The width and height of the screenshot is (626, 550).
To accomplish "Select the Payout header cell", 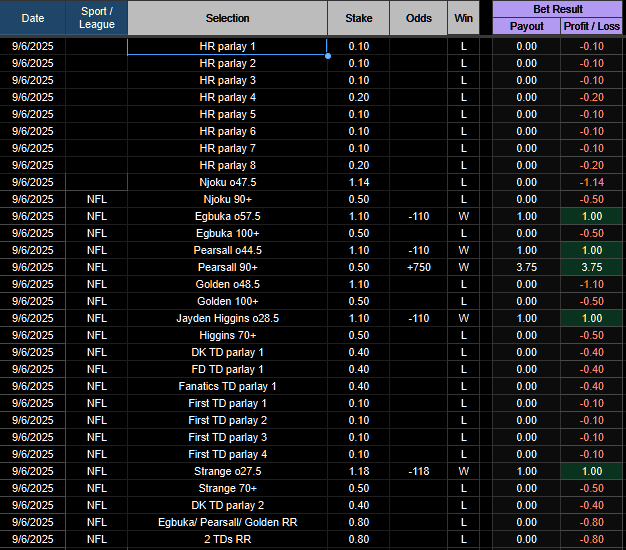I will [x=527, y=26].
